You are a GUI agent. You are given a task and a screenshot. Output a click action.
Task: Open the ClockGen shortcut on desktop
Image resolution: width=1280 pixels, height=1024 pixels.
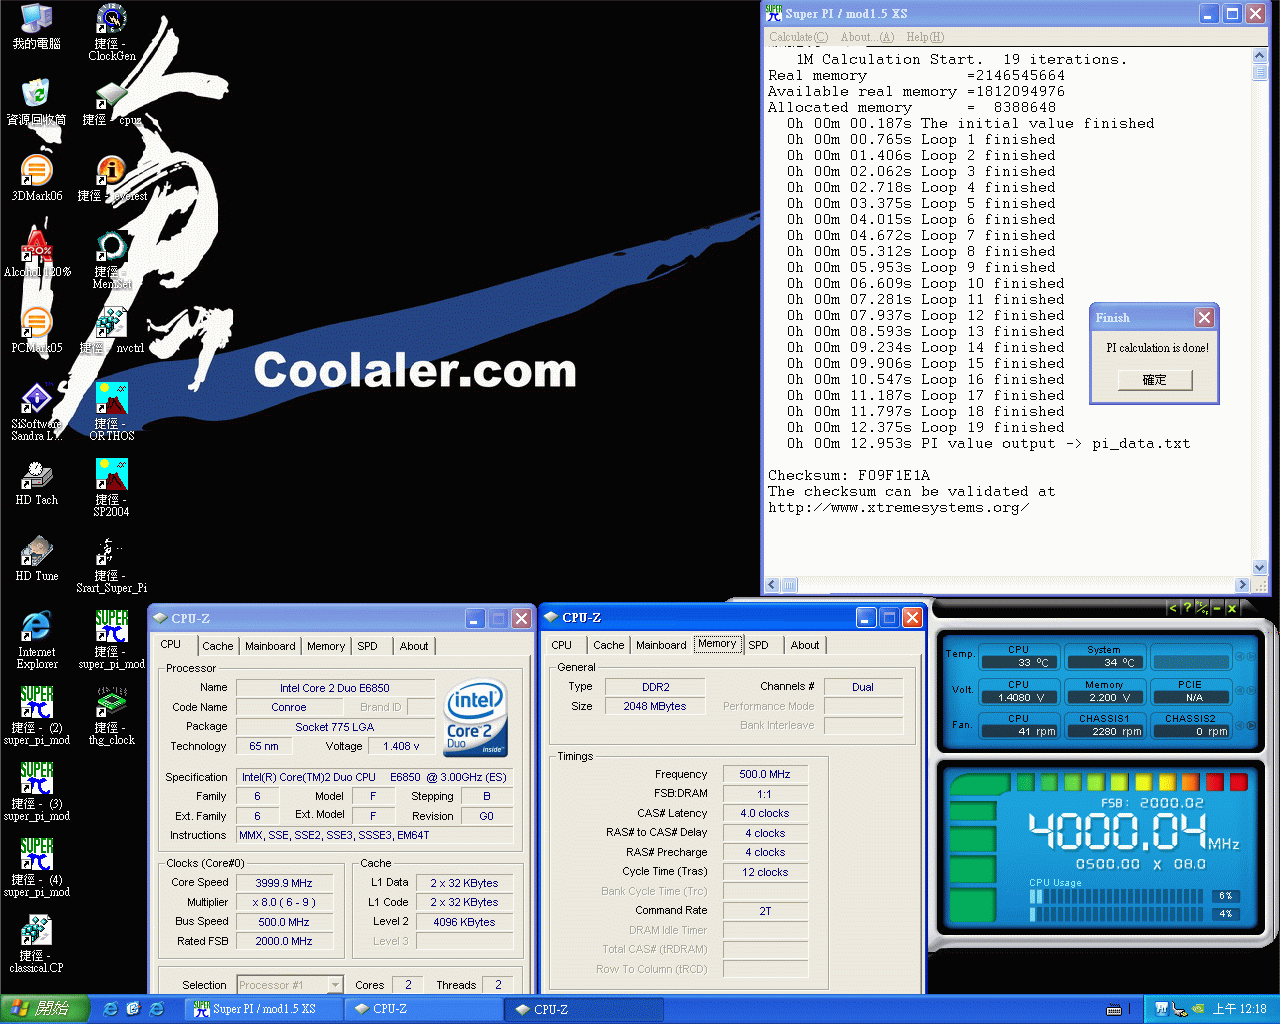point(111,34)
